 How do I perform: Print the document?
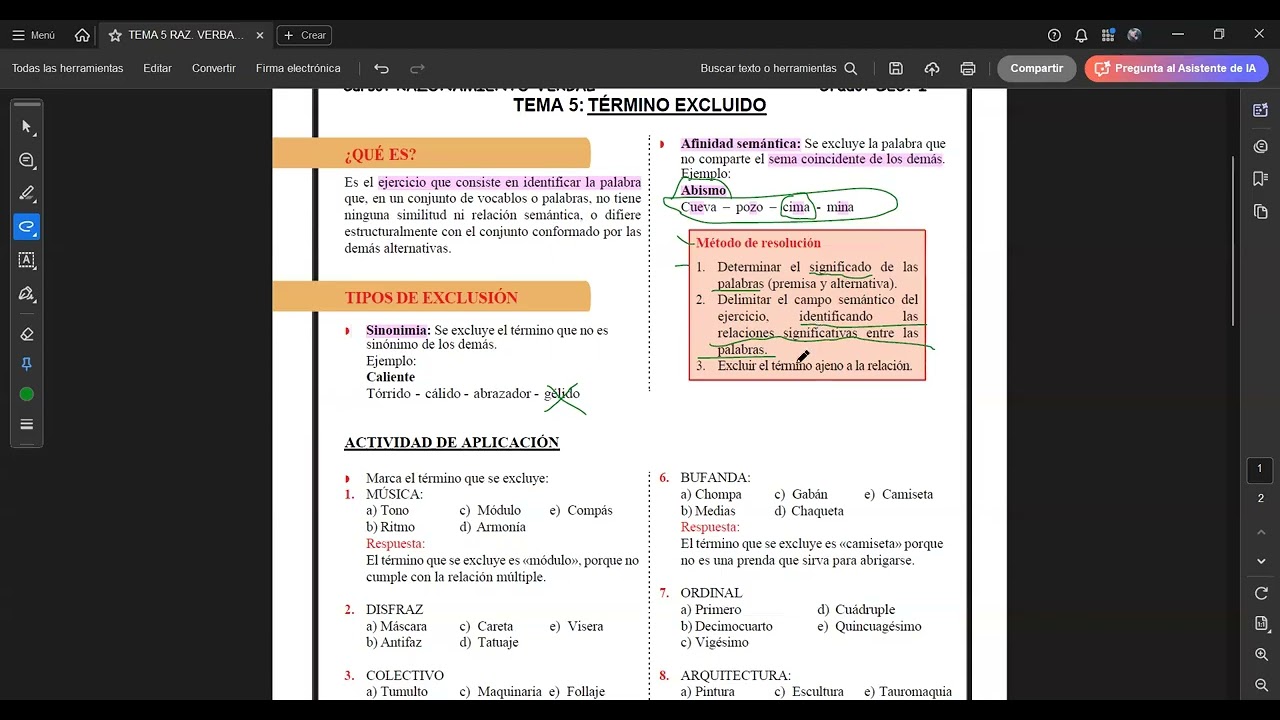click(968, 69)
